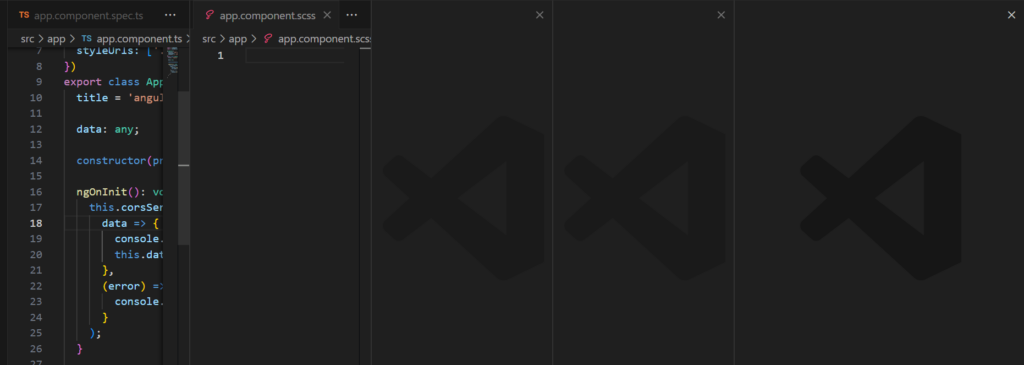This screenshot has width=1024, height=365.
Task: Click line number 22 in the gutter
Action: (36, 286)
